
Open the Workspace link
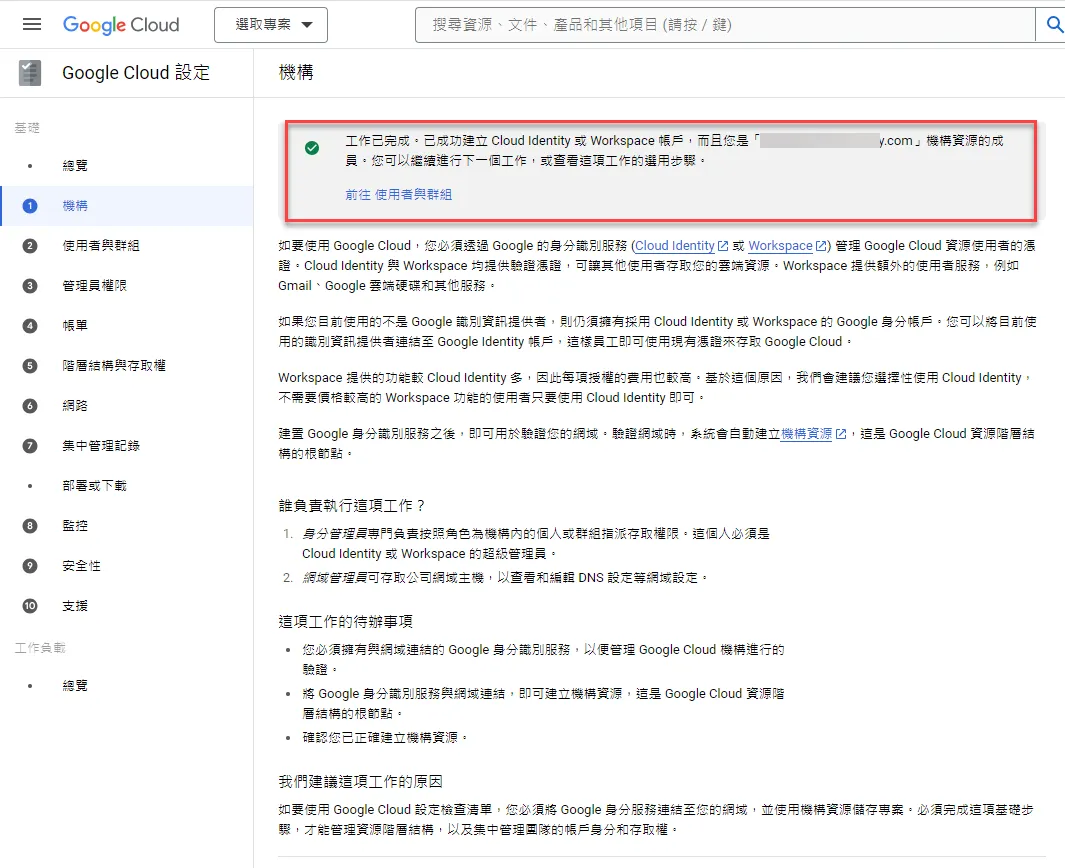(780, 246)
